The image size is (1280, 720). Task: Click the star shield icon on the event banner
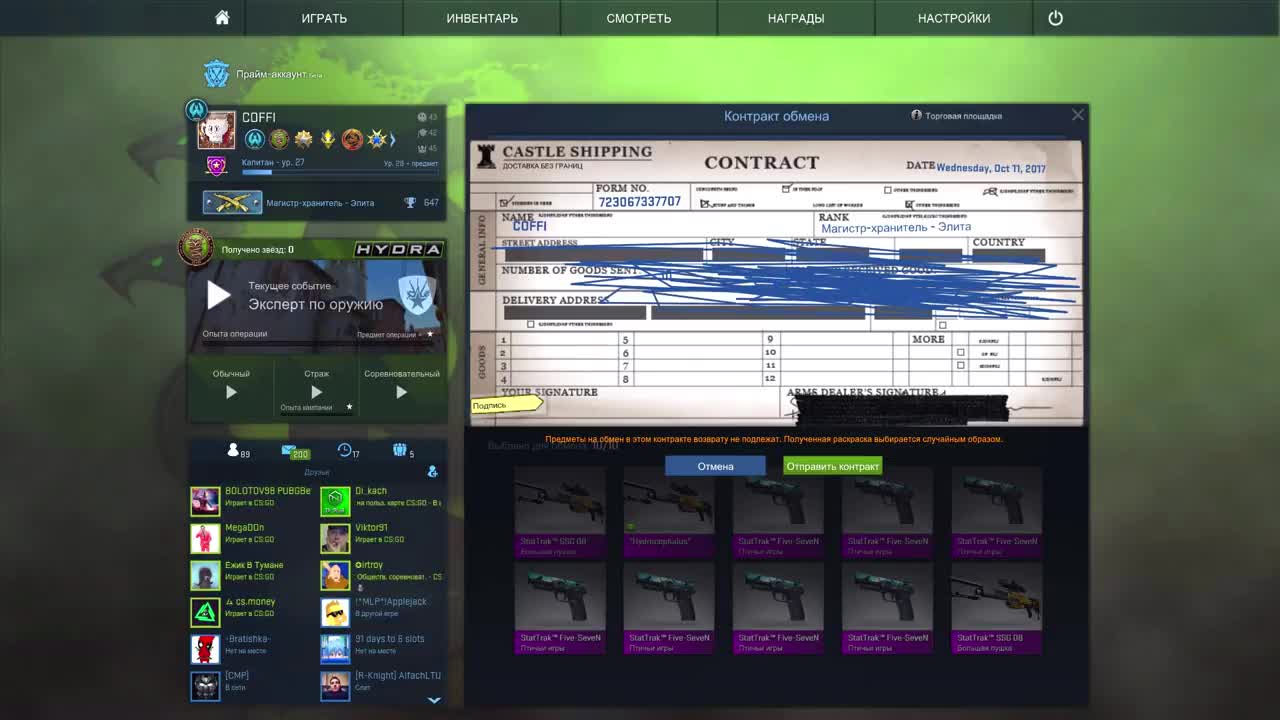416,295
